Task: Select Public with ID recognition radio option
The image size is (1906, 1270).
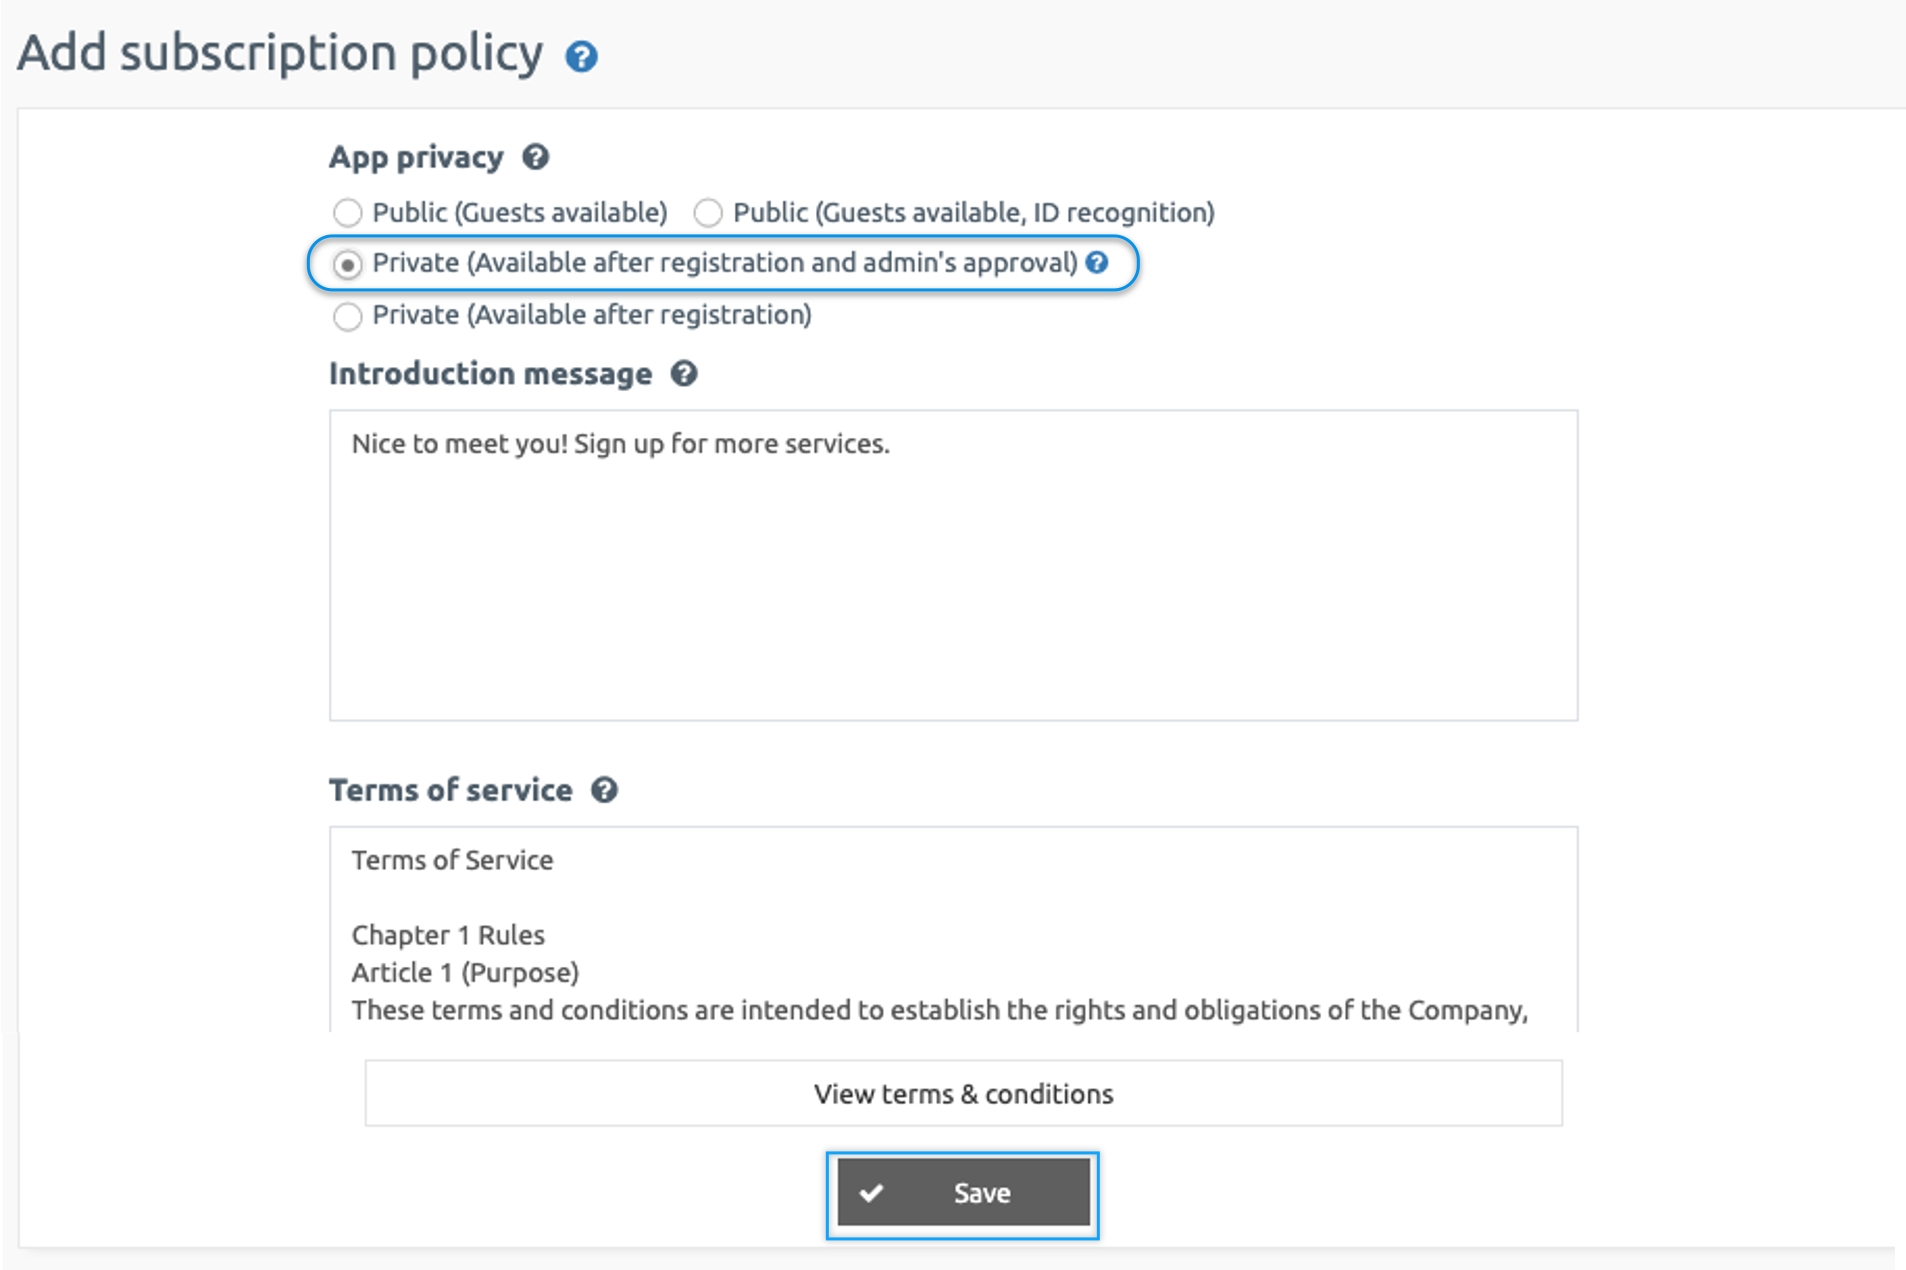Action: [708, 212]
